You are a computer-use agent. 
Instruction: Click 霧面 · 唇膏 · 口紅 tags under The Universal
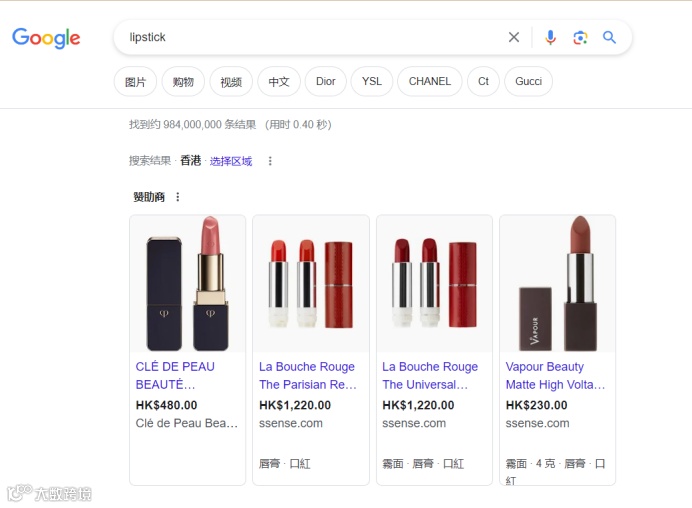point(423,463)
